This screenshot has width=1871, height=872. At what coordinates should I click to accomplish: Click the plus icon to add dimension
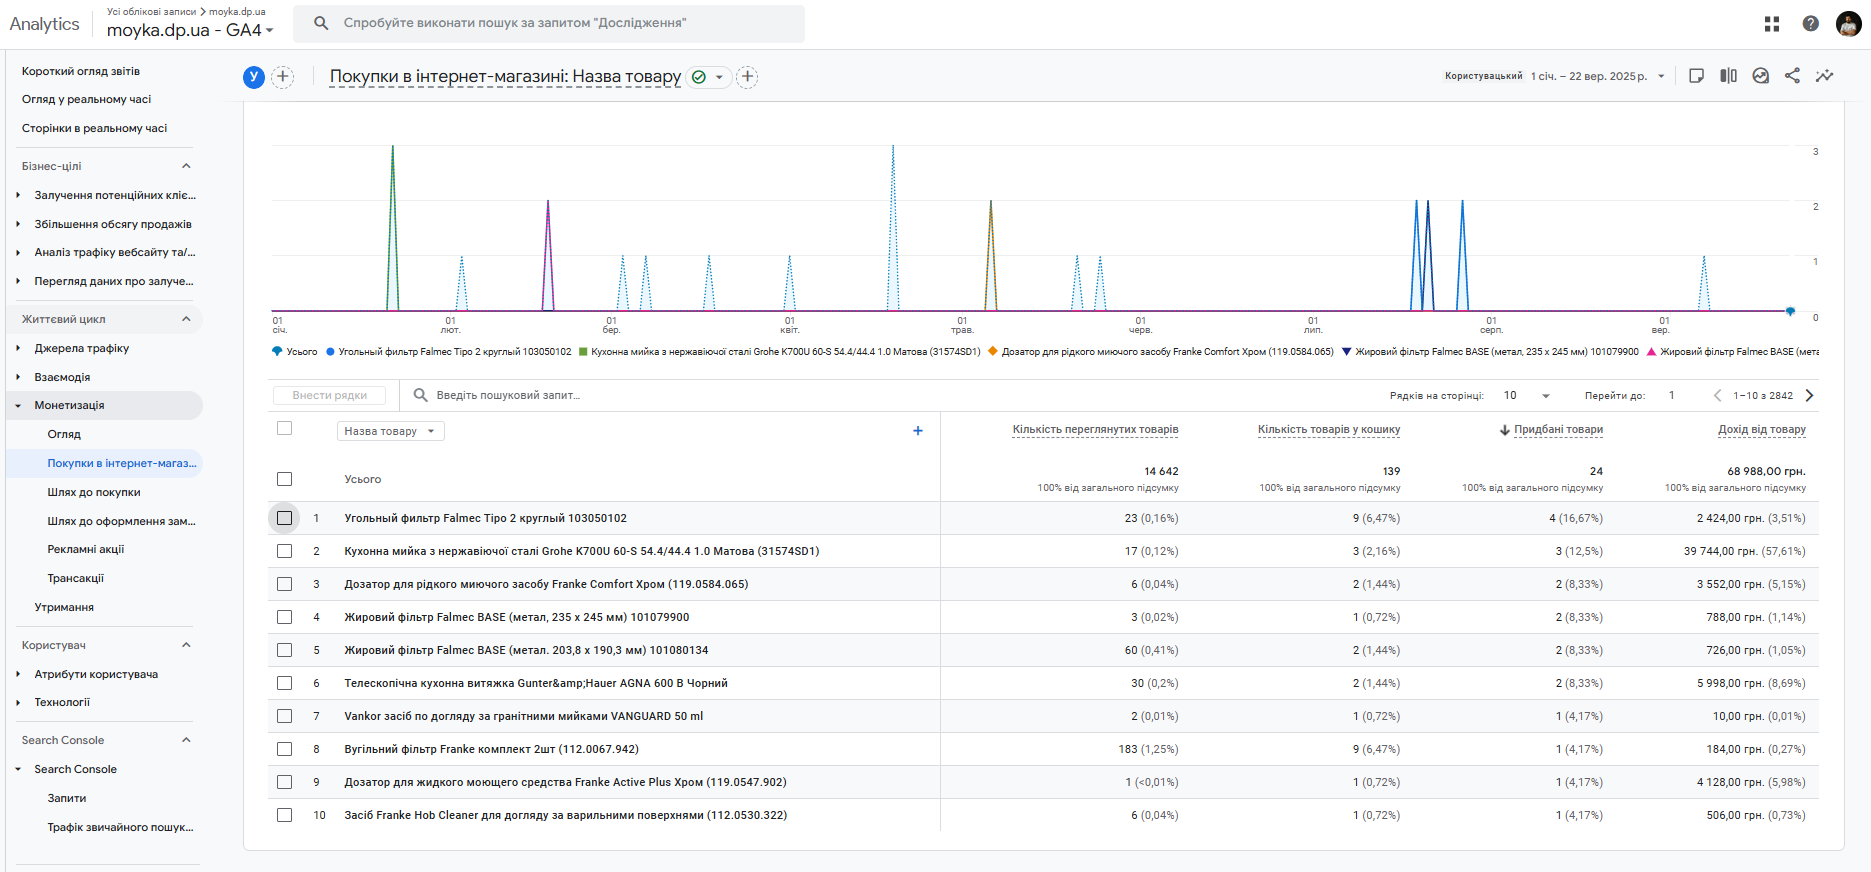(x=918, y=431)
